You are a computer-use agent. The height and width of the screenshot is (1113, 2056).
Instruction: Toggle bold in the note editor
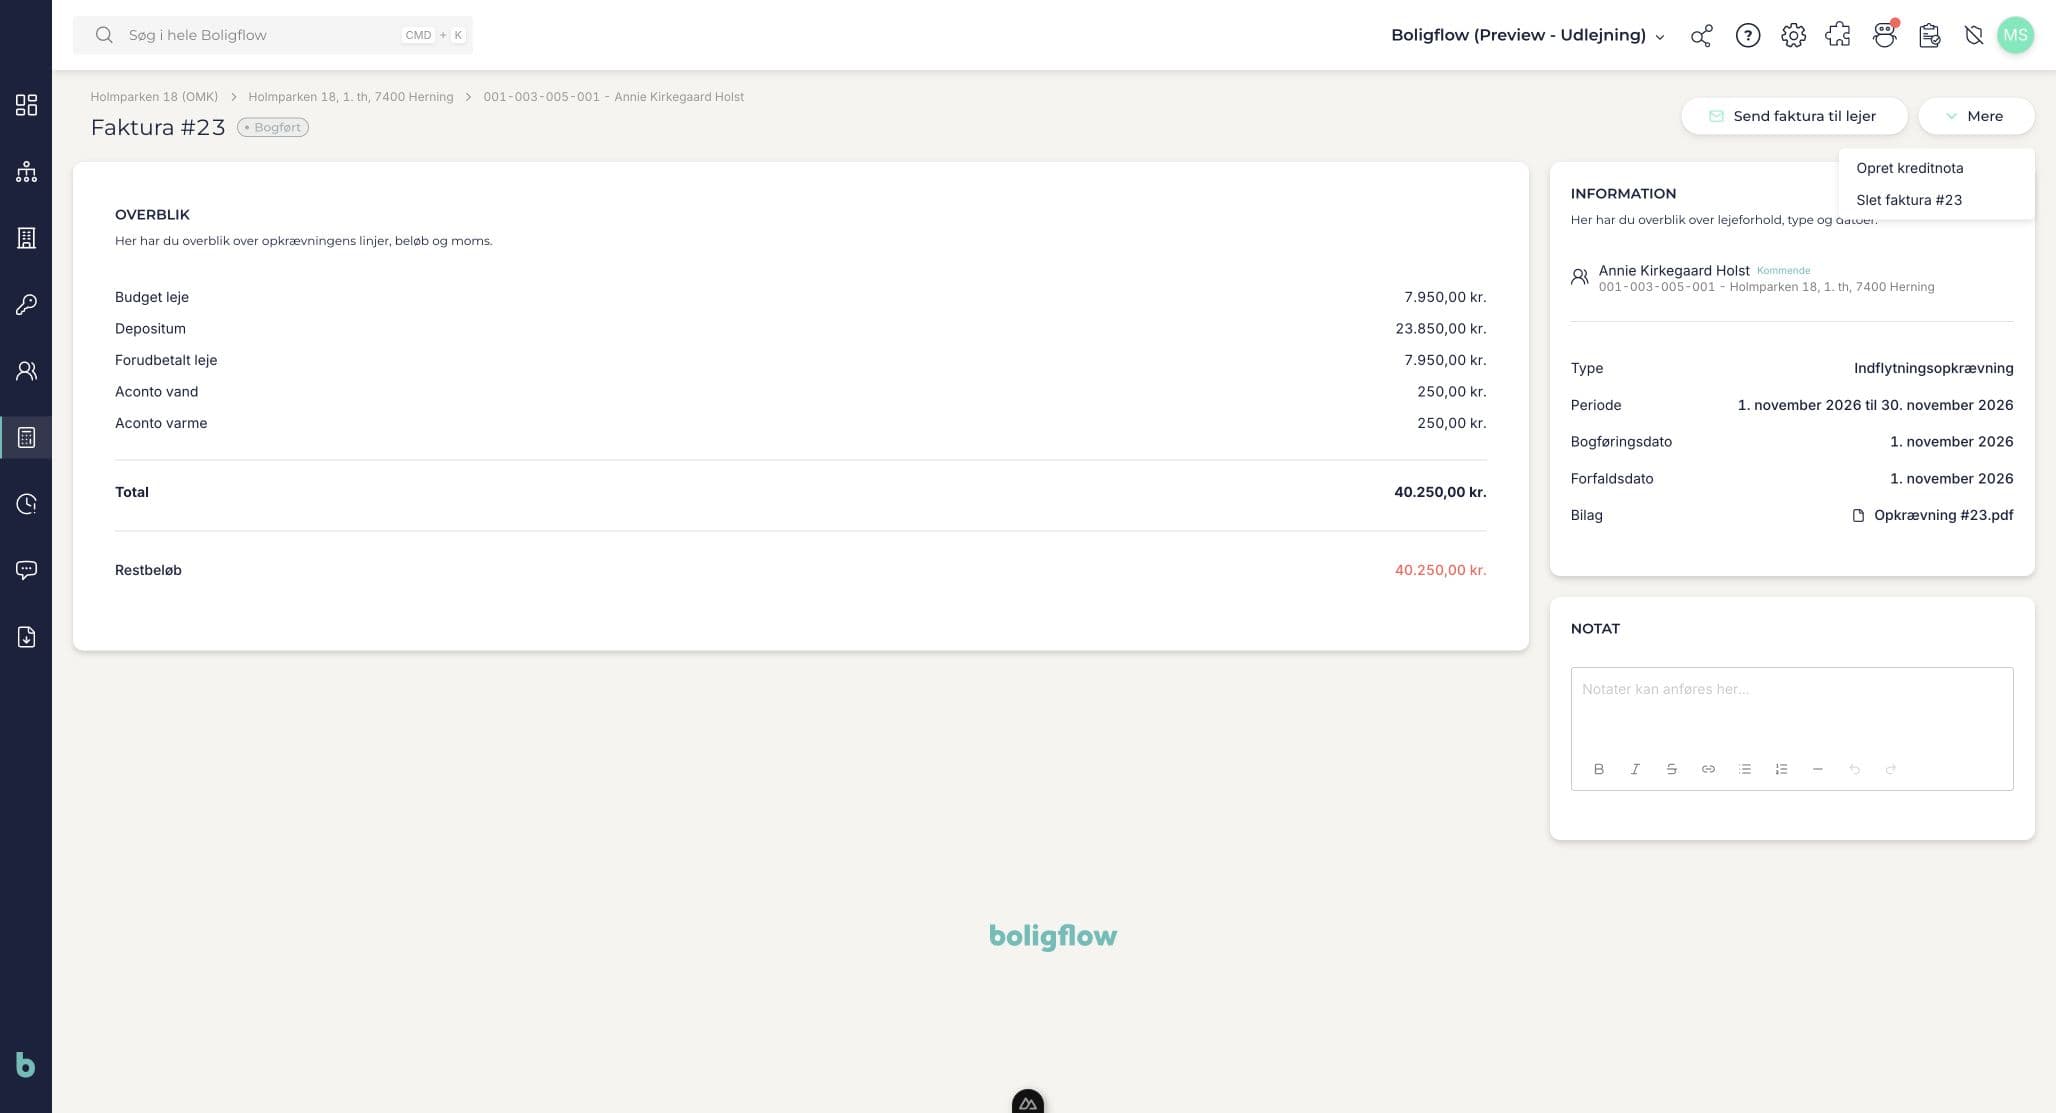coord(1598,769)
